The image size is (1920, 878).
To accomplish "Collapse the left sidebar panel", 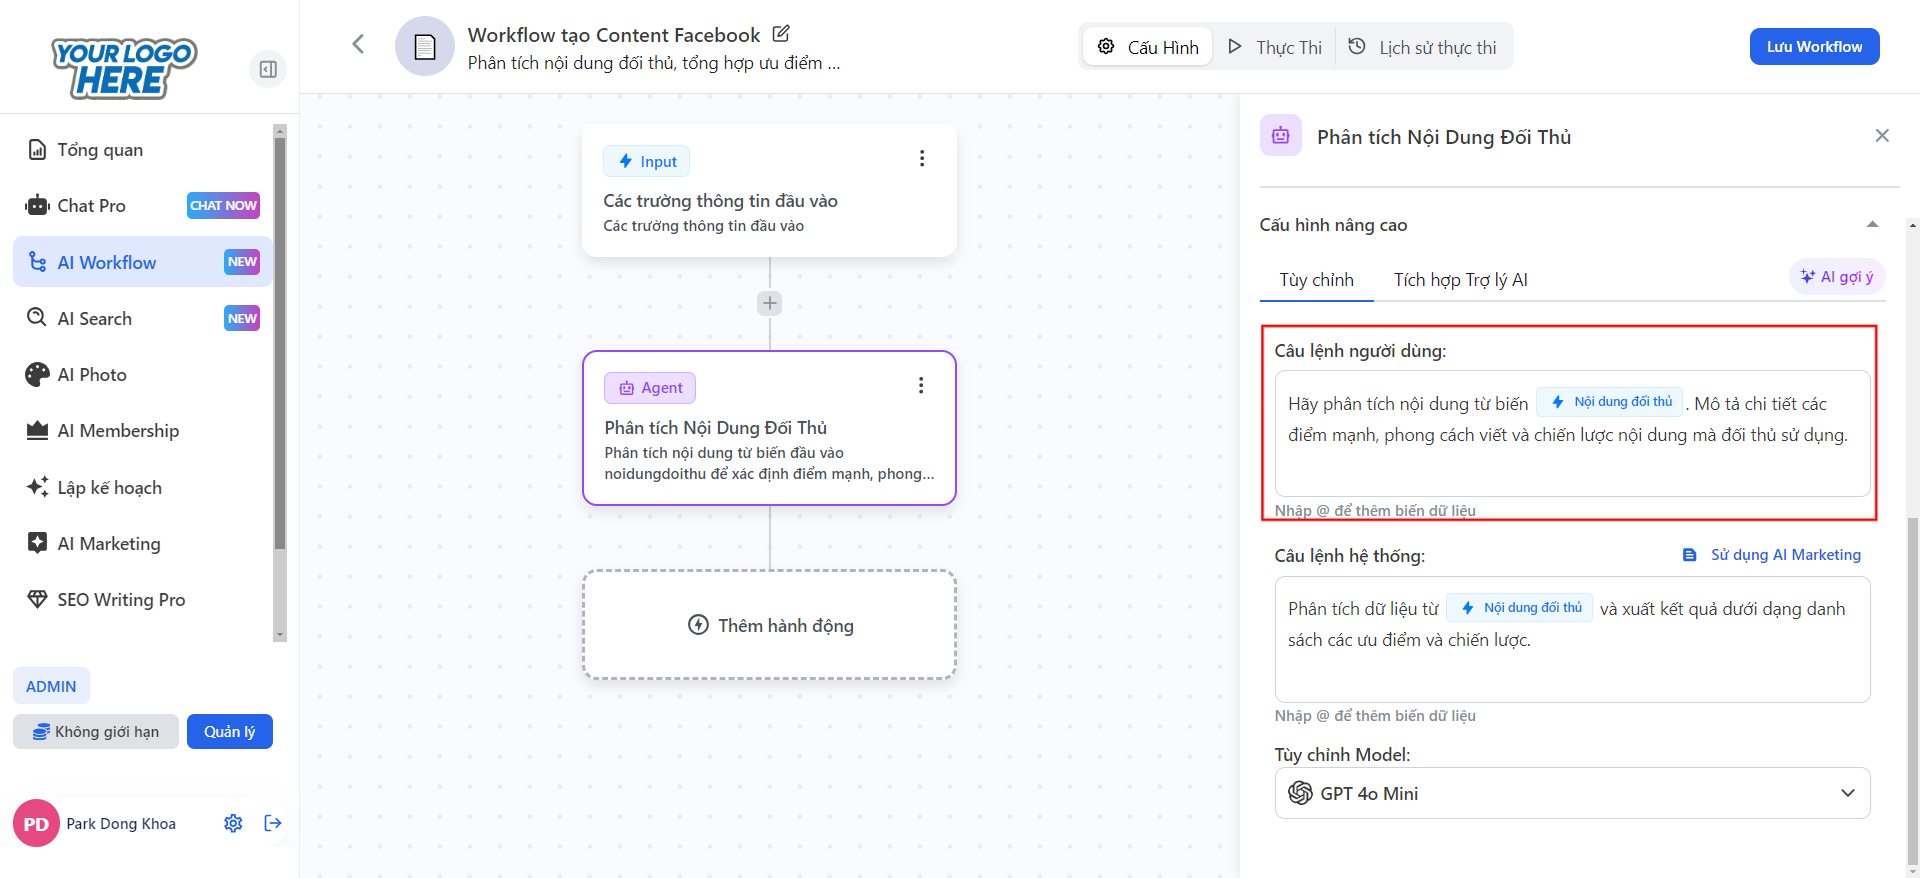I will point(268,69).
